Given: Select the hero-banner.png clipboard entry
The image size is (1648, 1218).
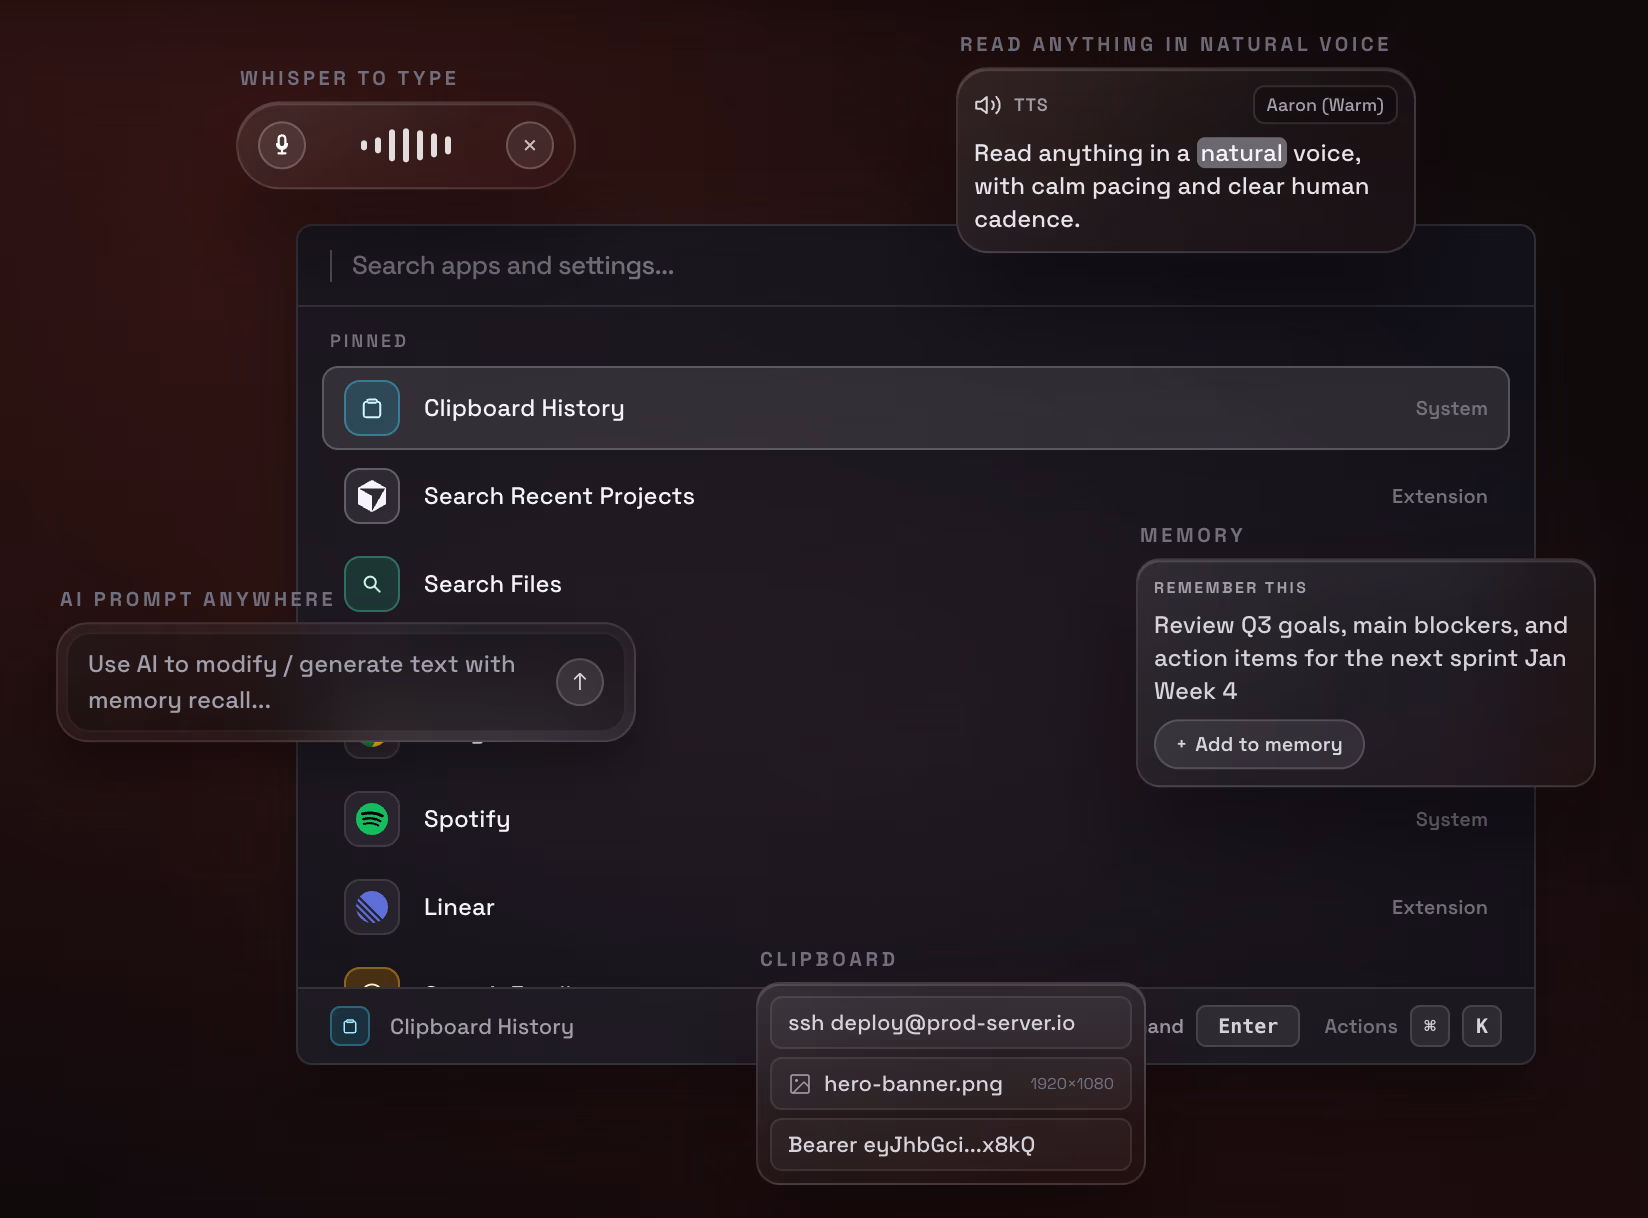Looking at the screenshot, I should 949,1083.
